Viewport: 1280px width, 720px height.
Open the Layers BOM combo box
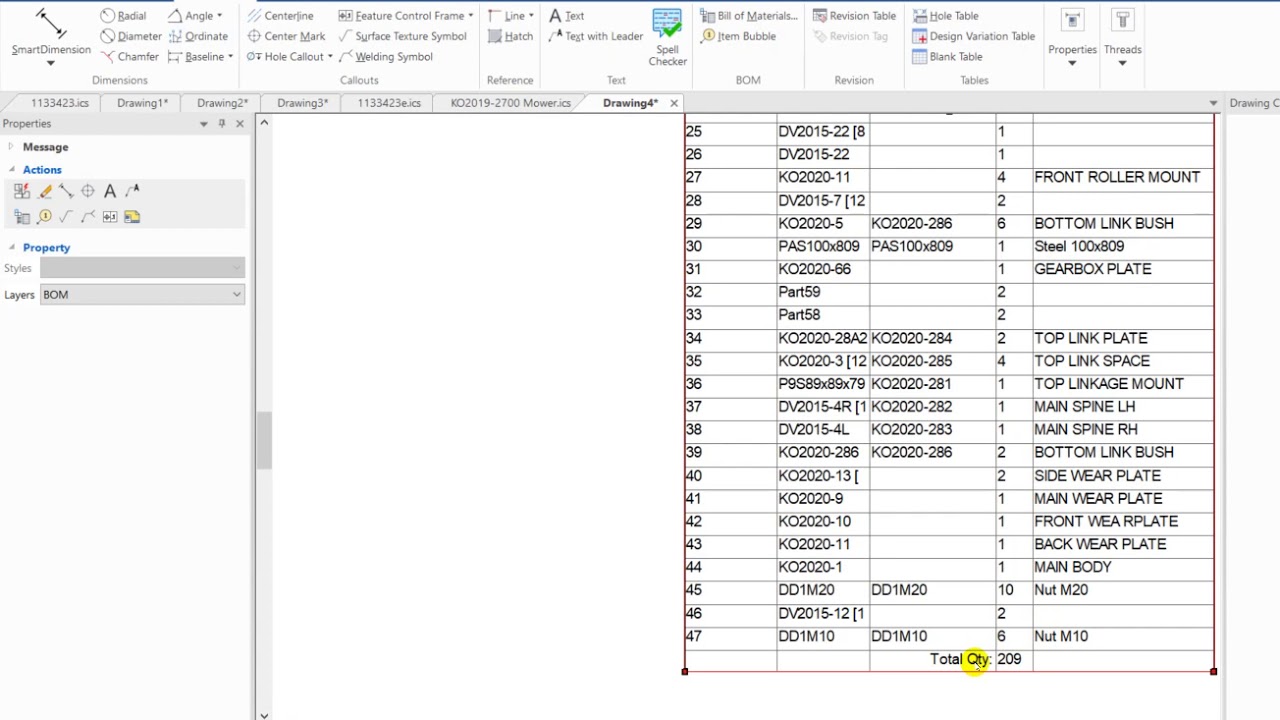click(x=142, y=294)
